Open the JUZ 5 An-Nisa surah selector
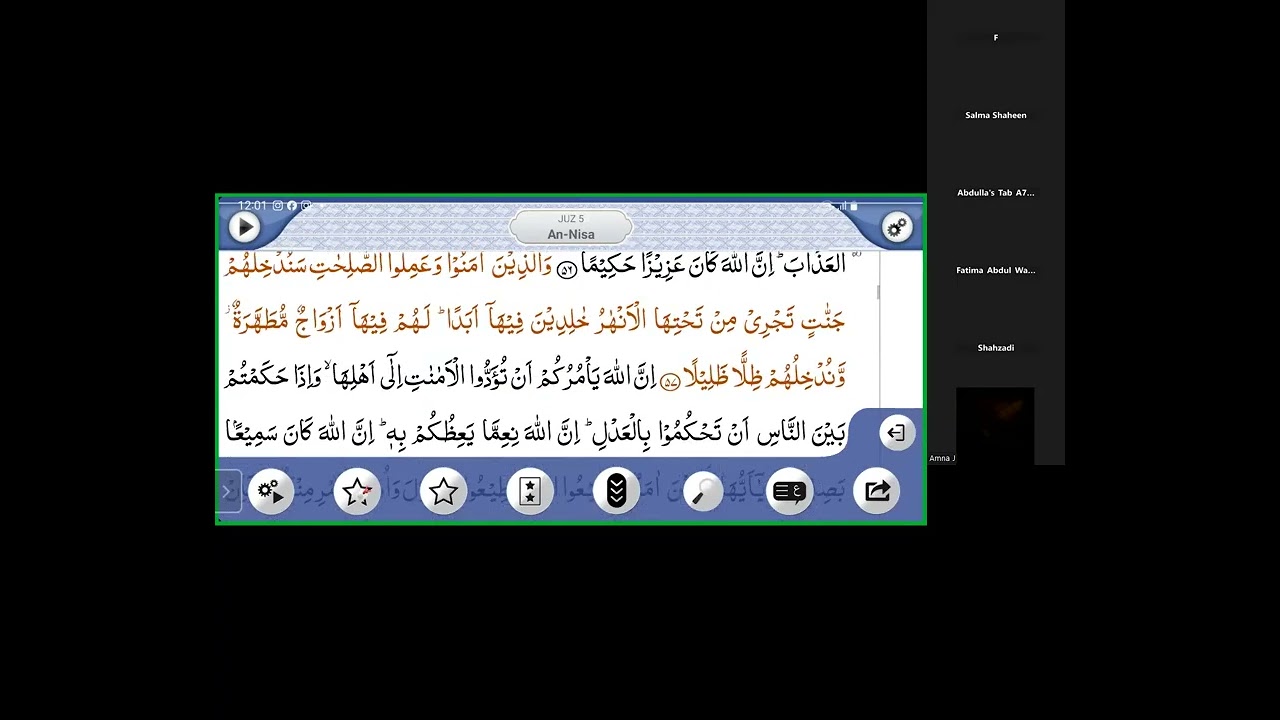 (571, 227)
